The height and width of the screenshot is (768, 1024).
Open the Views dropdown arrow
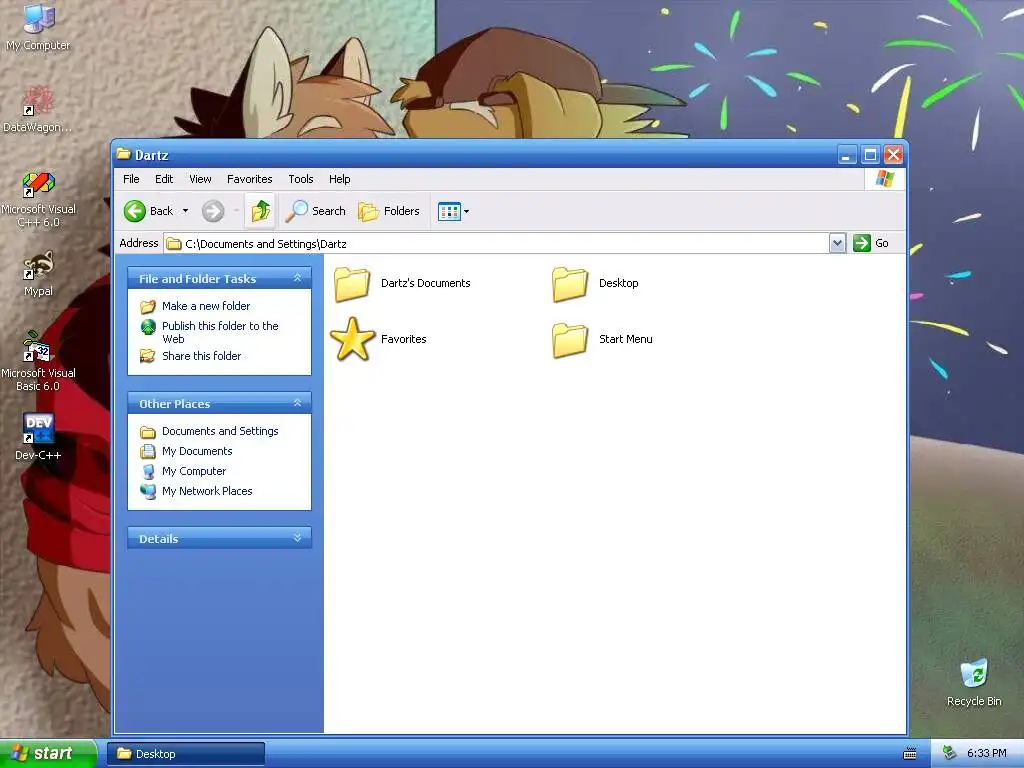pos(466,211)
